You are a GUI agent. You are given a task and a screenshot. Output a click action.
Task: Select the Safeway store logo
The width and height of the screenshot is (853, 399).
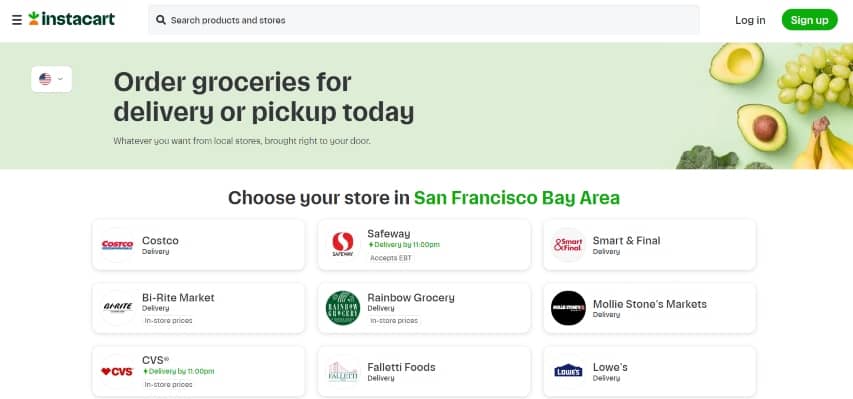(x=343, y=245)
